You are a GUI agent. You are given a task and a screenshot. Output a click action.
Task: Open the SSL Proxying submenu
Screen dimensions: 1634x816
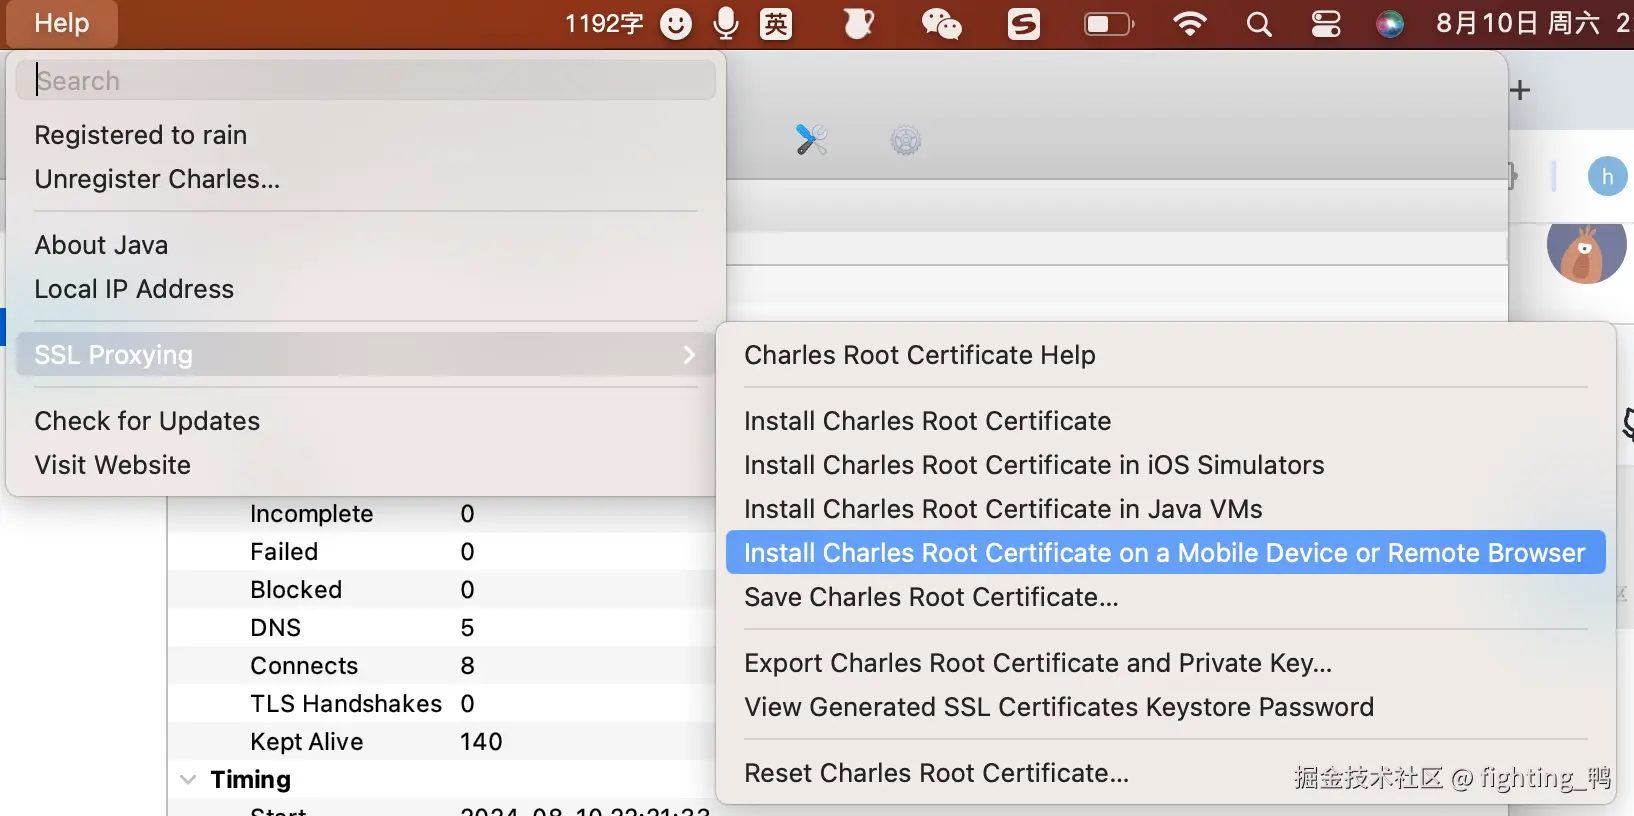click(366, 355)
